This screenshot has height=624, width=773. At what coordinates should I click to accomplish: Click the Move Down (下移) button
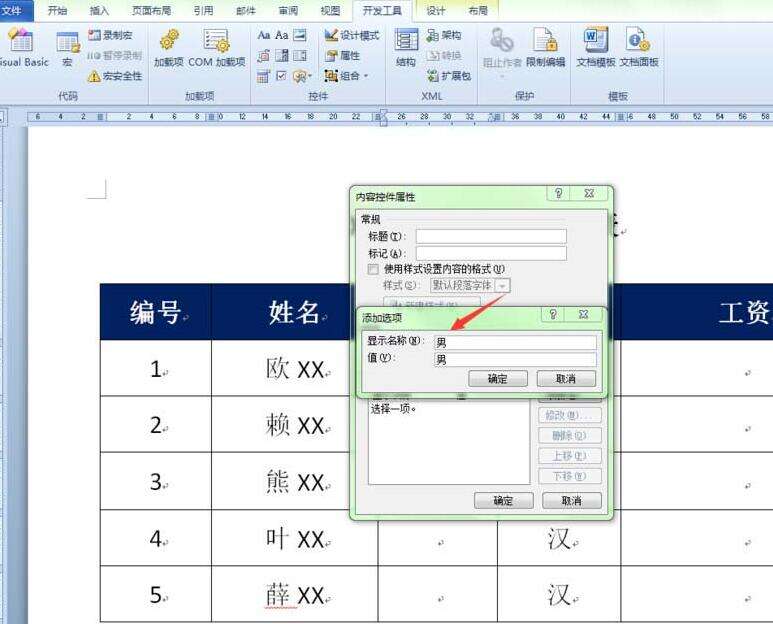(x=569, y=476)
